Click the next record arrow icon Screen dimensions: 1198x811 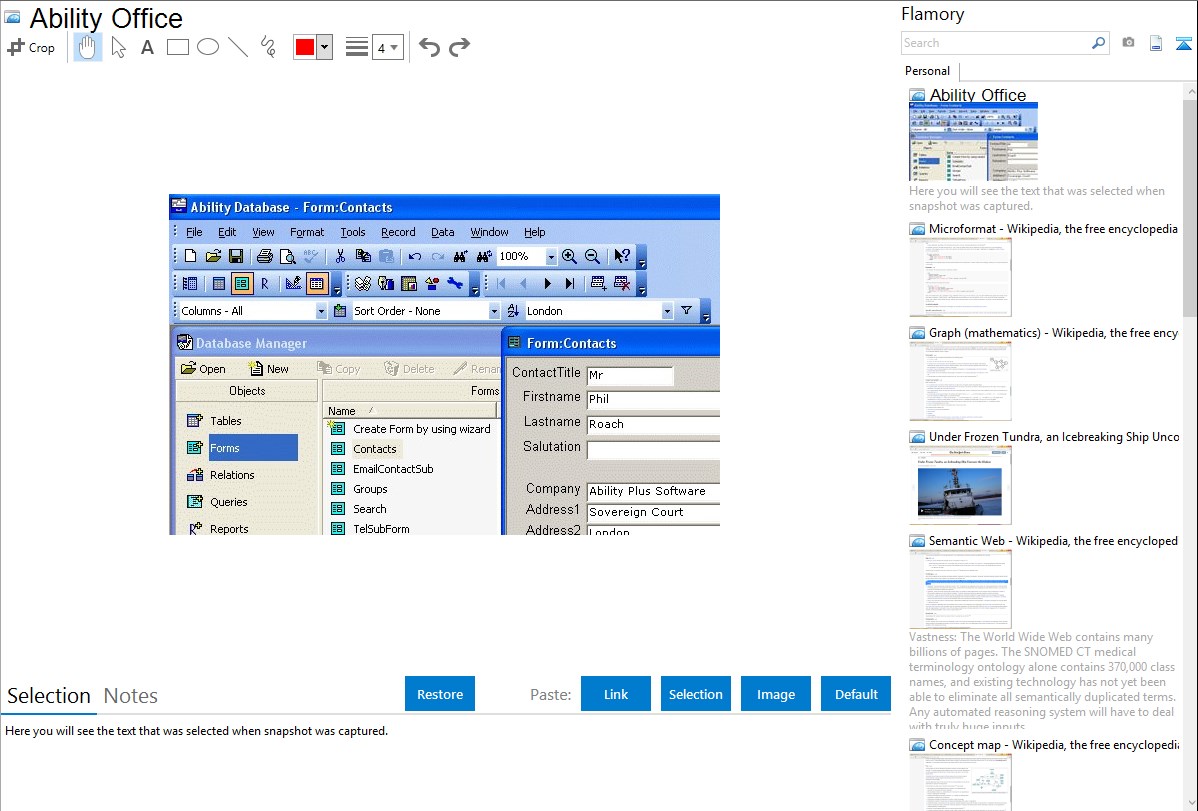click(547, 284)
